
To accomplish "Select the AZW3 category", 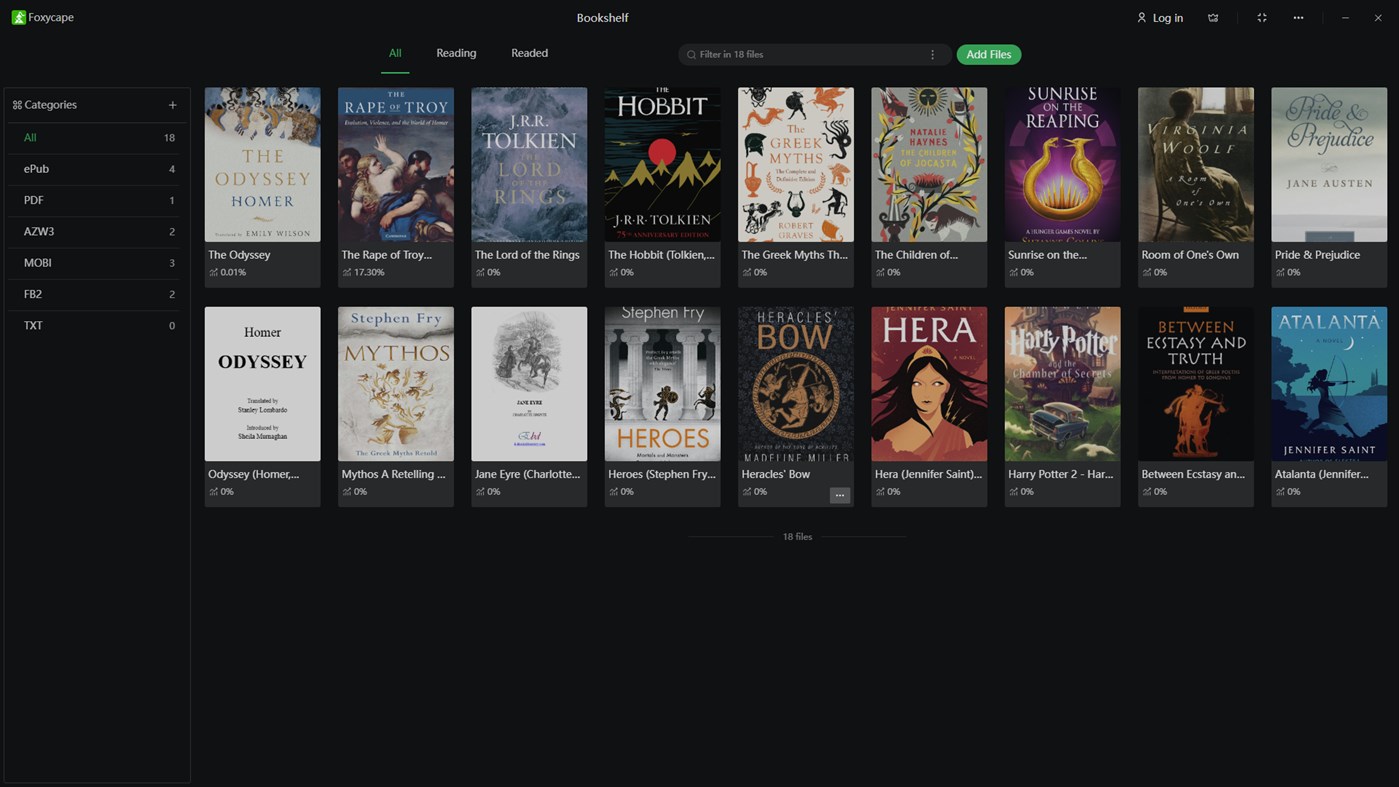I will point(97,231).
